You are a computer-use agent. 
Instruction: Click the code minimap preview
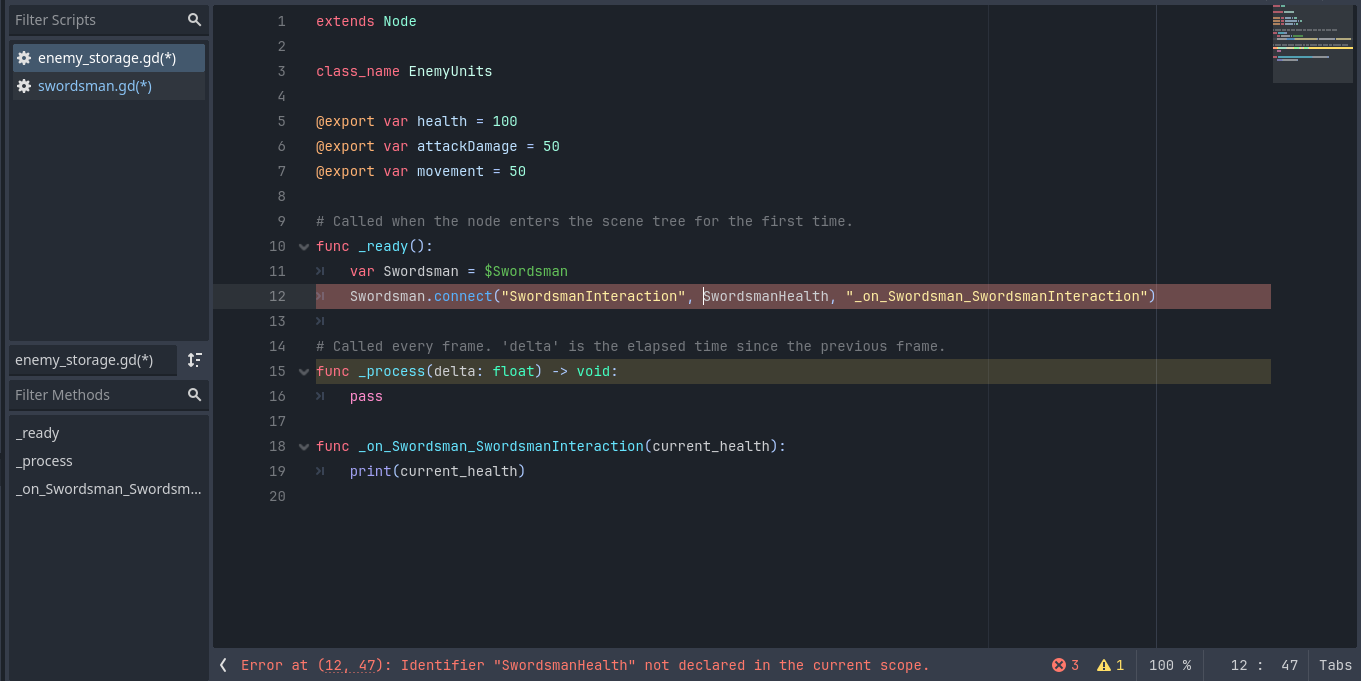click(x=1312, y=45)
